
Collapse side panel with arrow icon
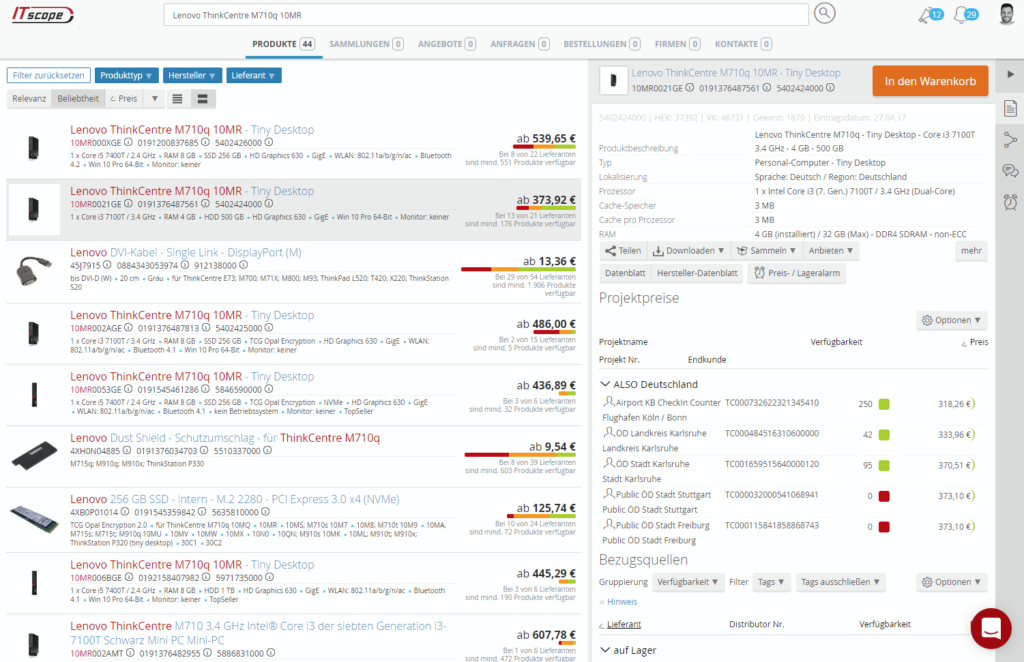click(x=1010, y=74)
